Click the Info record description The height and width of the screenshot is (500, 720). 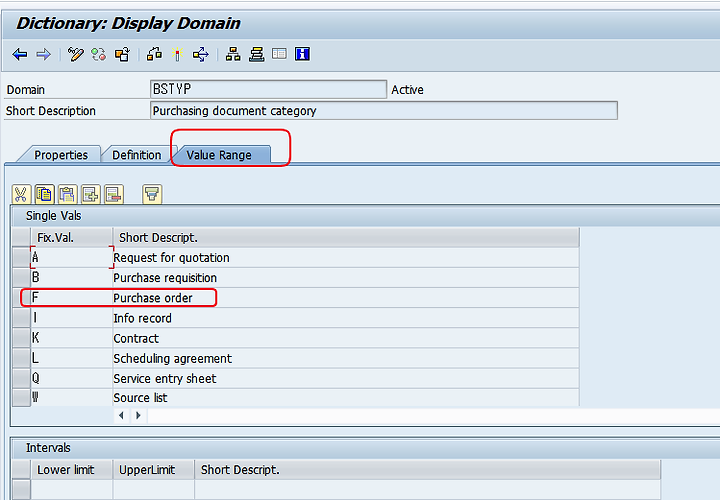click(x=346, y=318)
